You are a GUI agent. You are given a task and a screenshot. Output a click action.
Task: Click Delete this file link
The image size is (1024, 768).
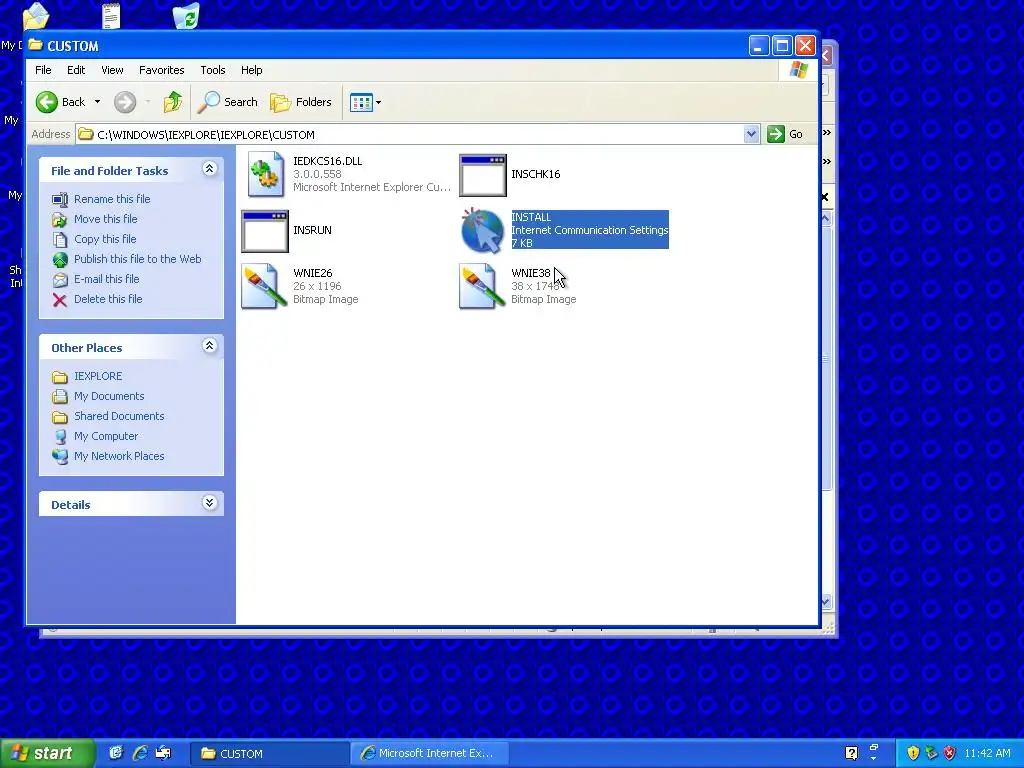(x=108, y=299)
